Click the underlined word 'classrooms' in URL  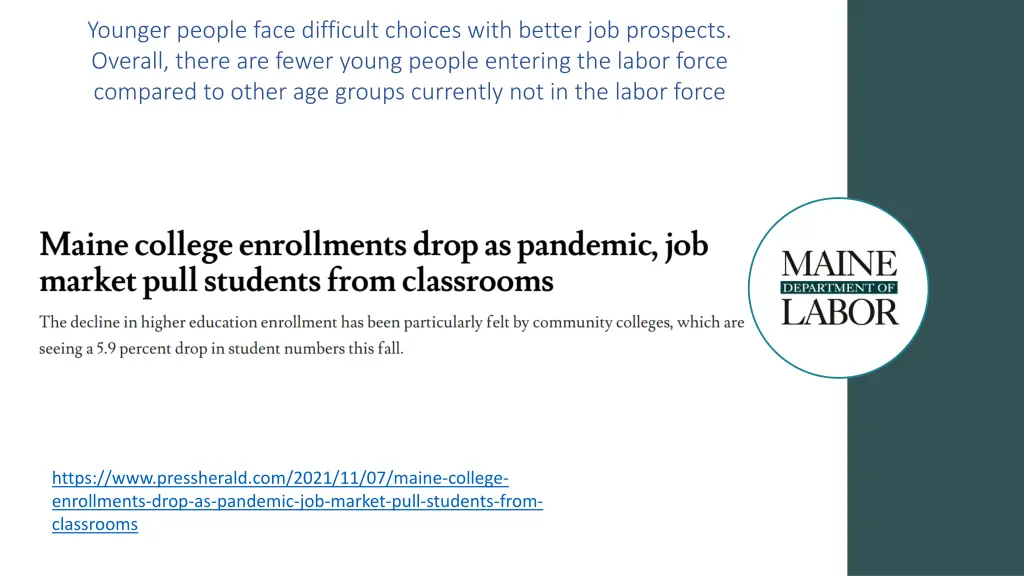95,524
